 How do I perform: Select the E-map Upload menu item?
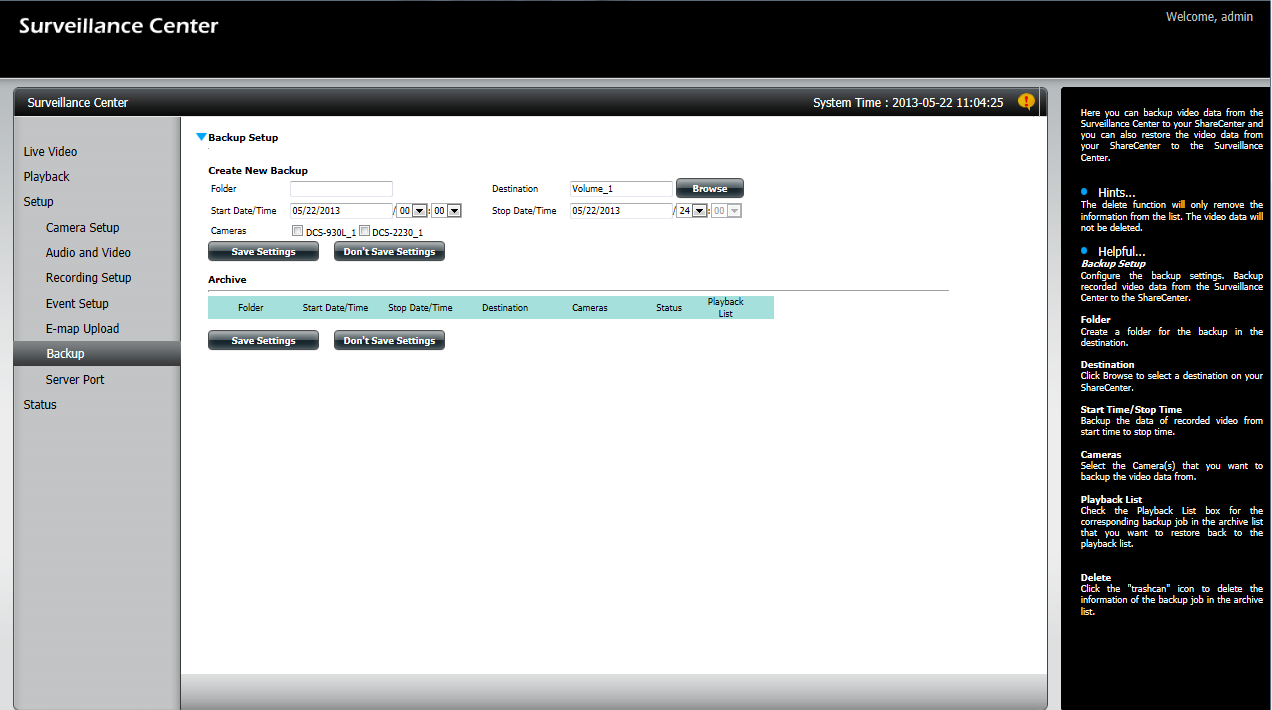[82, 329]
